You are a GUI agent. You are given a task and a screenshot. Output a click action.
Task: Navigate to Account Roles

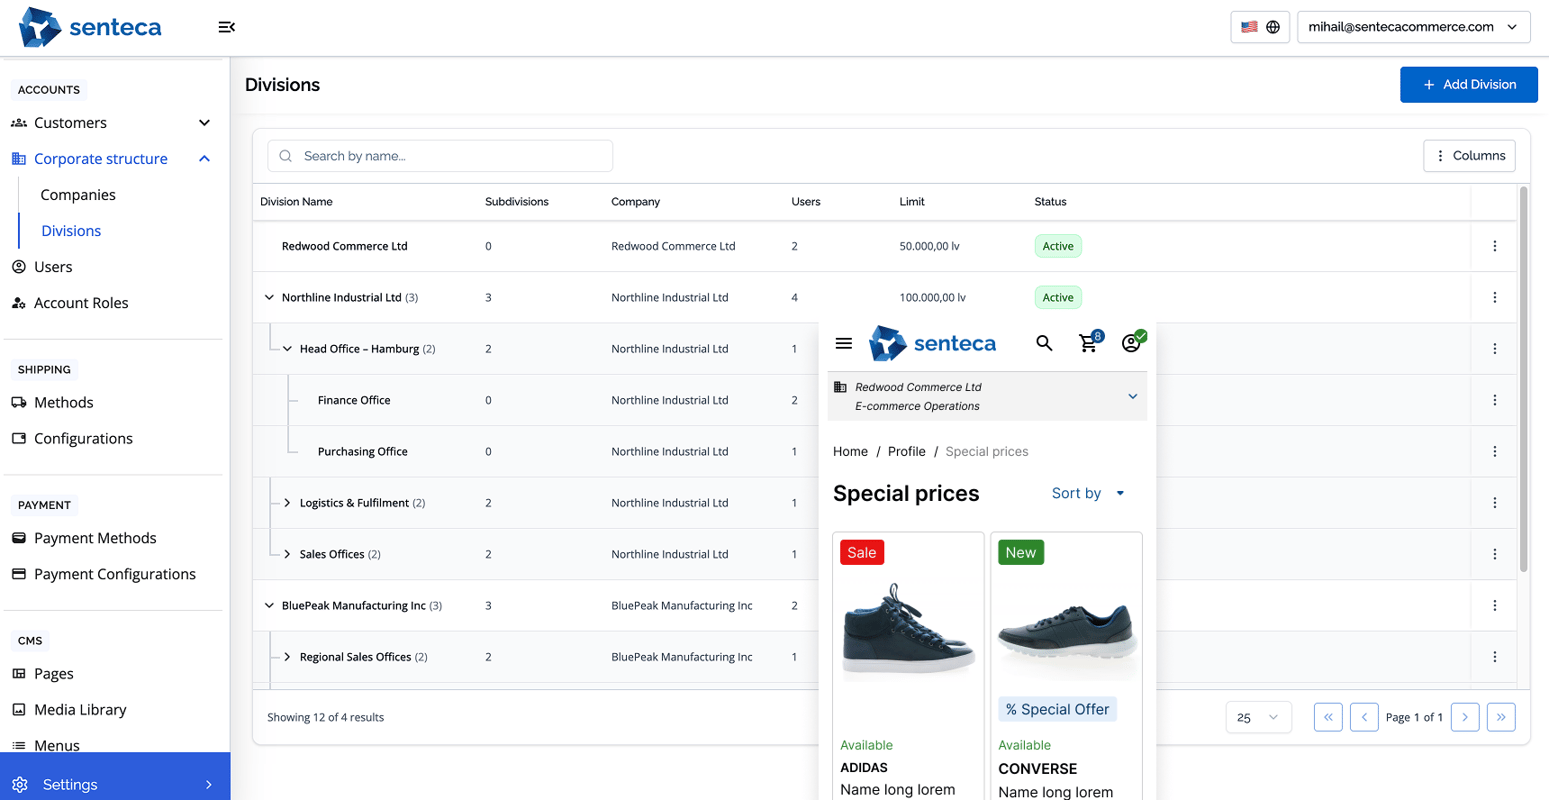click(x=81, y=303)
